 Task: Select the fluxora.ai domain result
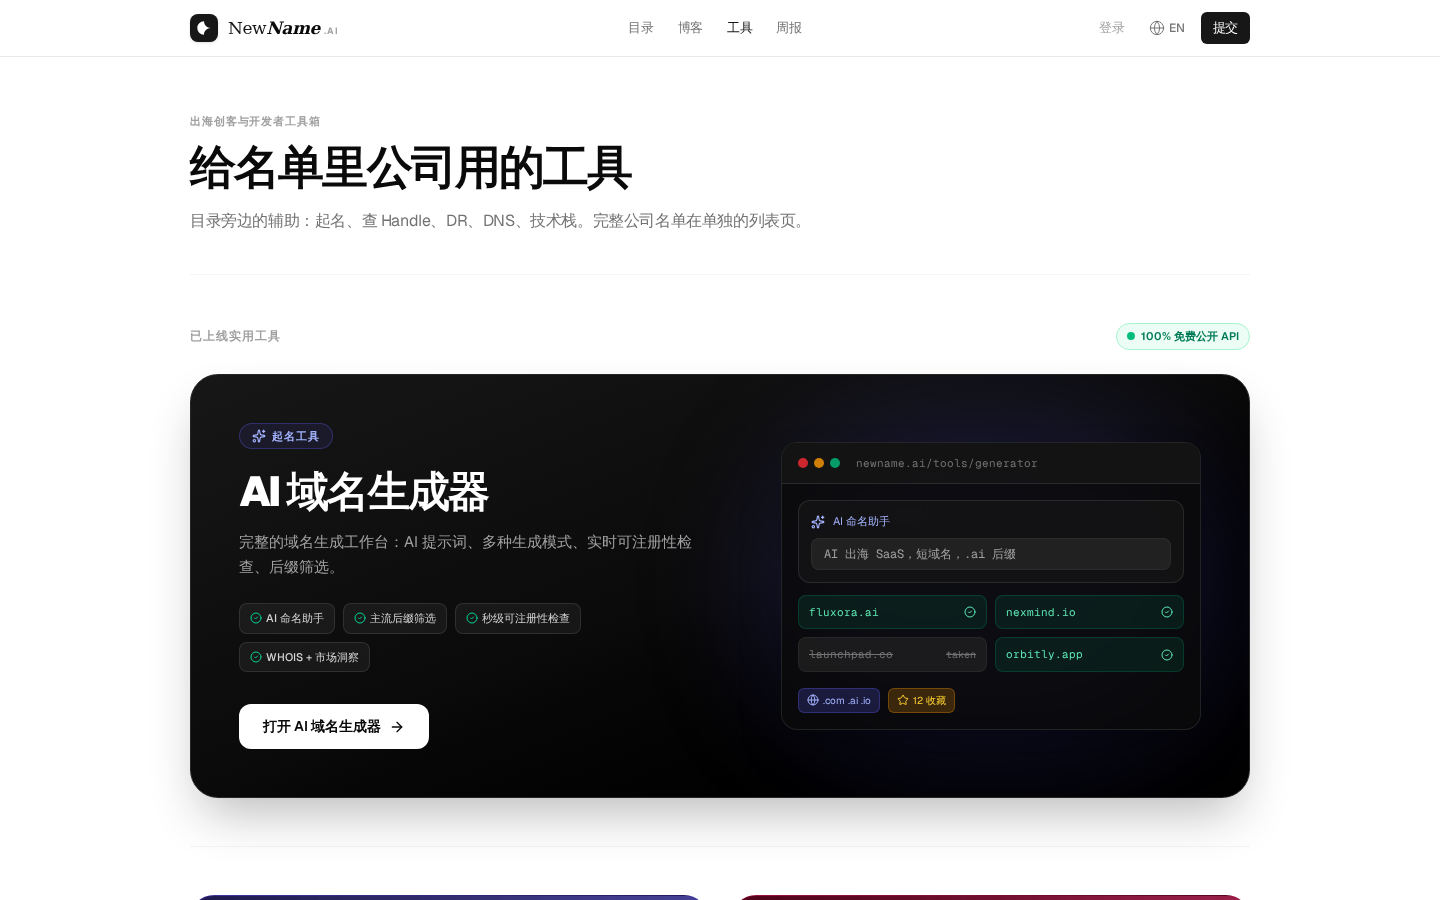[x=892, y=612]
